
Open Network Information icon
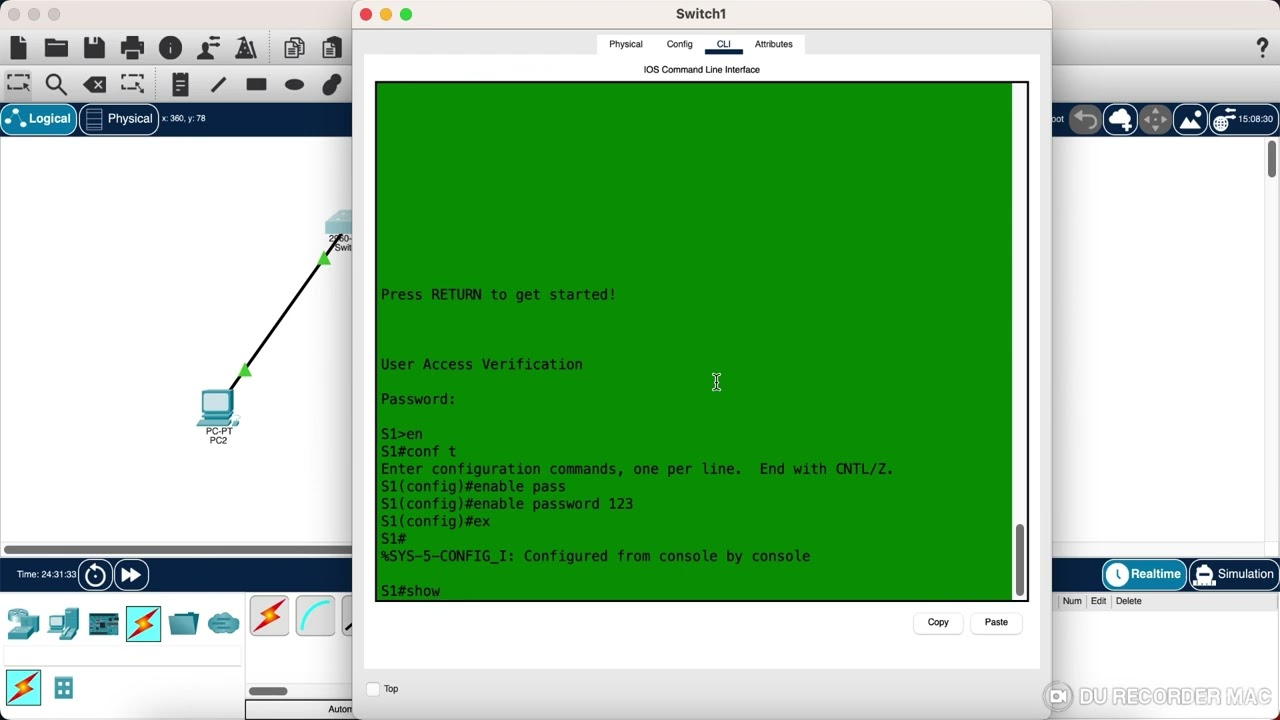[170, 47]
